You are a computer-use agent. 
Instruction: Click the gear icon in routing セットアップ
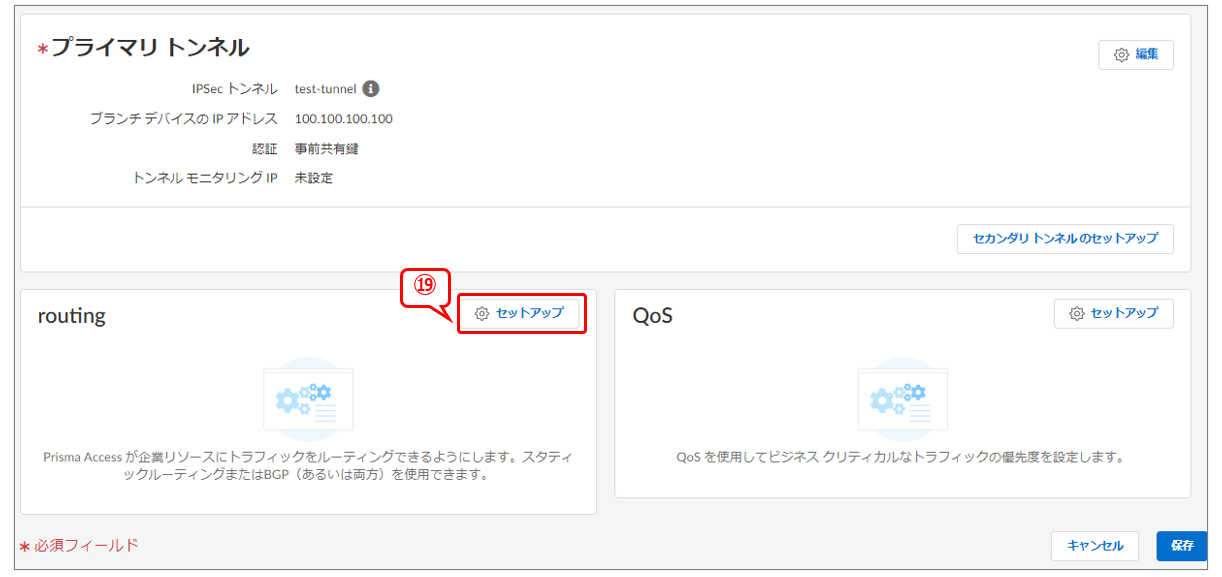click(x=482, y=313)
